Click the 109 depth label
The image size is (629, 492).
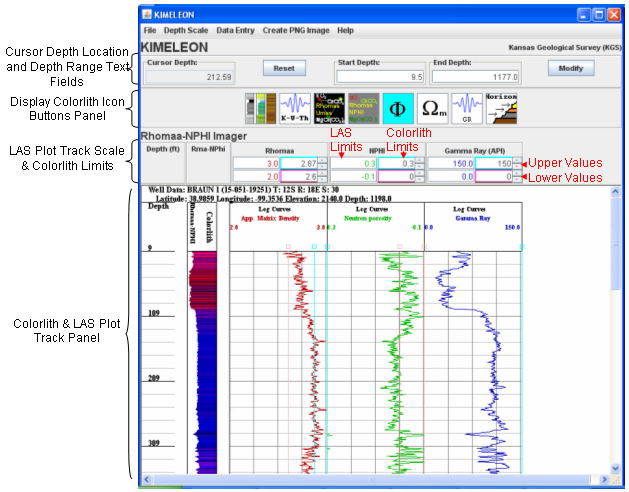pos(154,313)
